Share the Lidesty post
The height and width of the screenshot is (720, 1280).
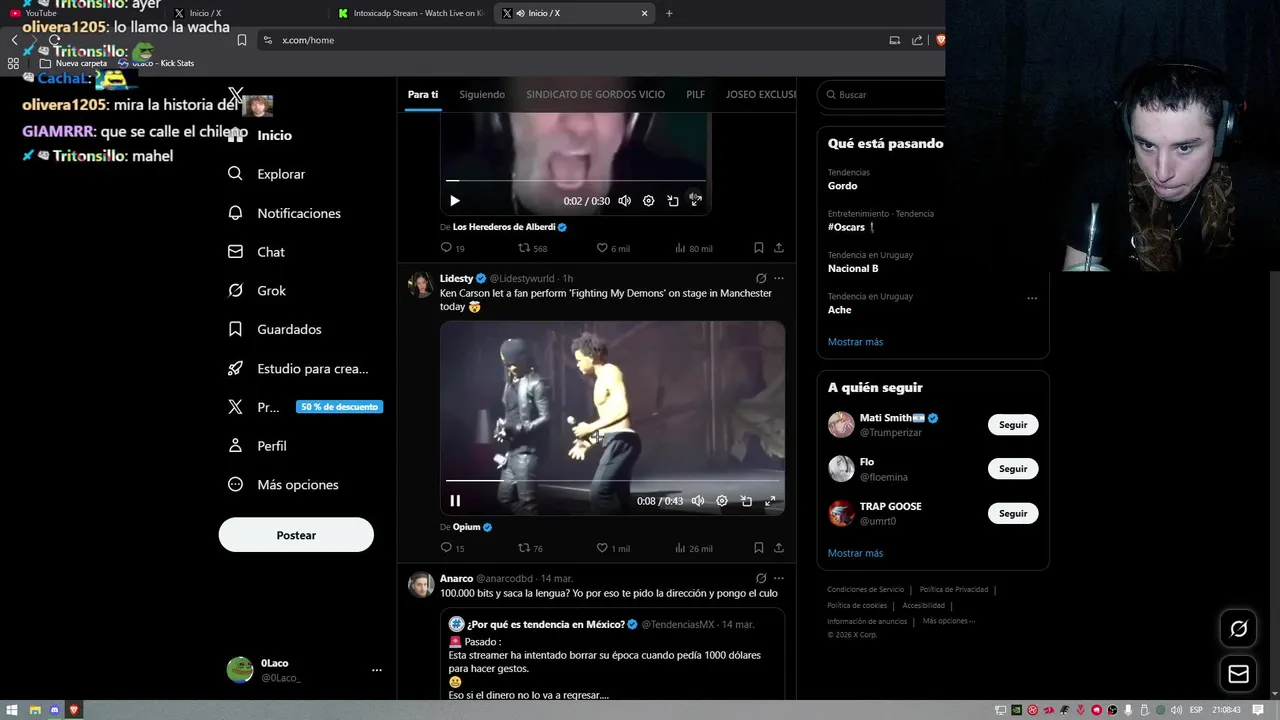point(779,548)
